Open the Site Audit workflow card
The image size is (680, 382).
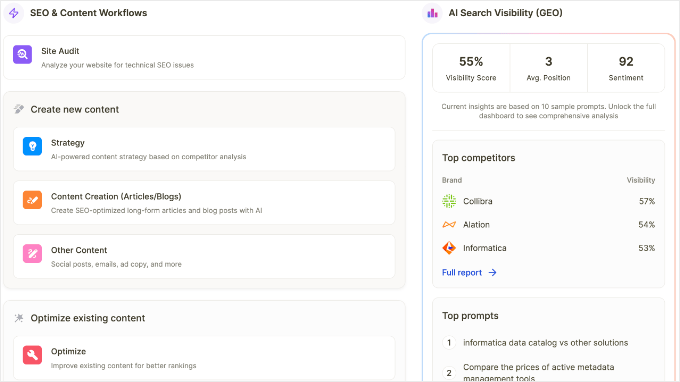[204, 58]
